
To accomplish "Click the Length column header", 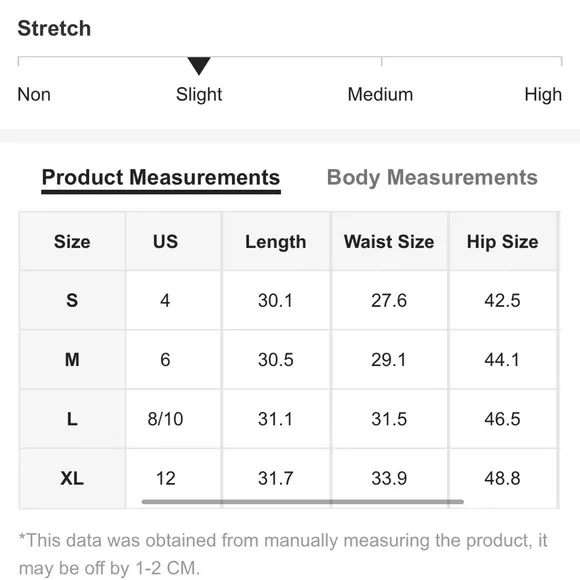I will 276,242.
